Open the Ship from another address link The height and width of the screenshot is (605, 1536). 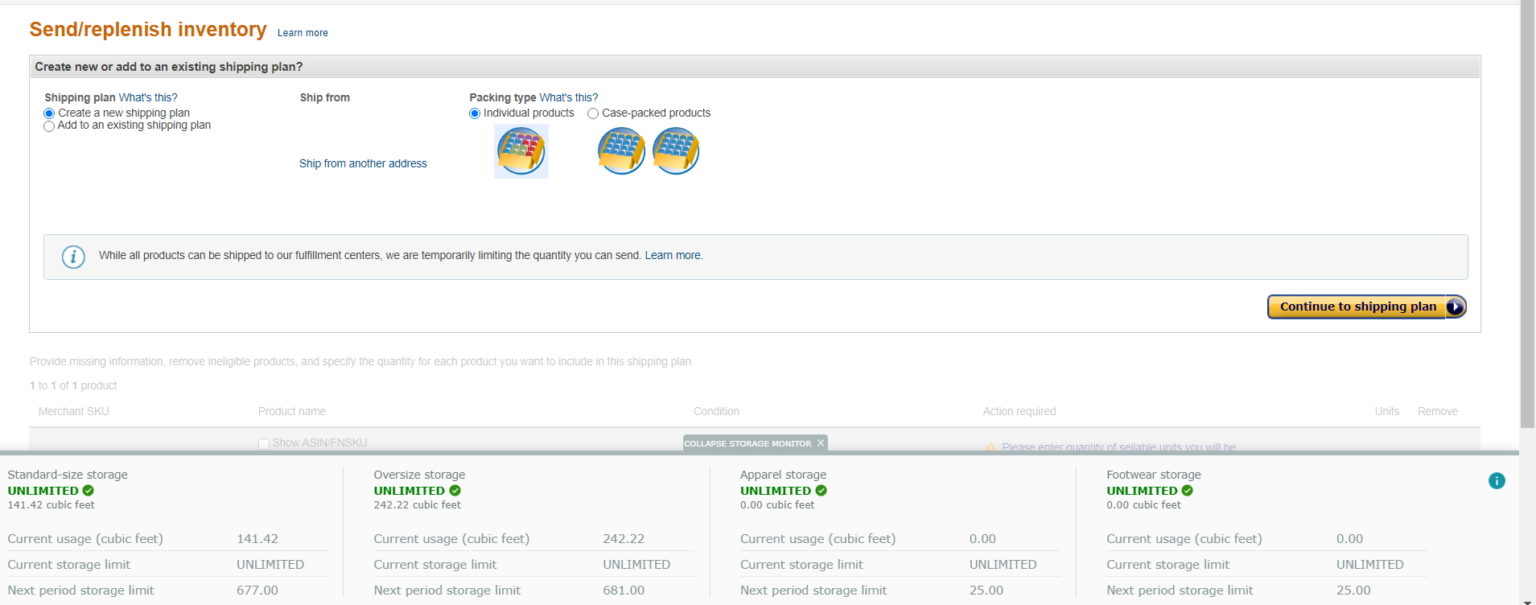(x=362, y=162)
